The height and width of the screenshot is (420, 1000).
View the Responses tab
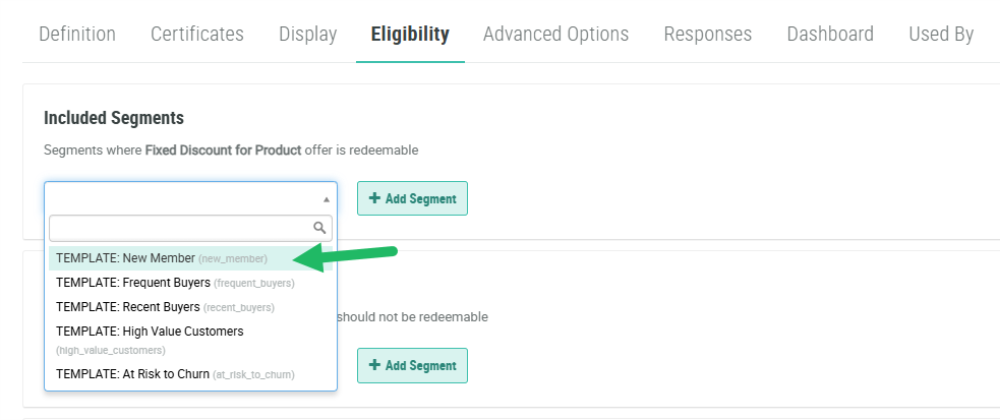[x=708, y=34]
